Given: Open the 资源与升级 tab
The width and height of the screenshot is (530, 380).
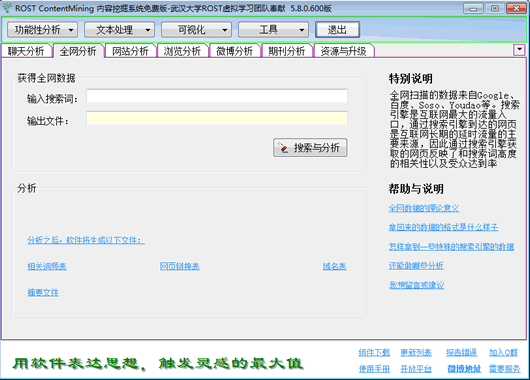Looking at the screenshot, I should 344,51.
